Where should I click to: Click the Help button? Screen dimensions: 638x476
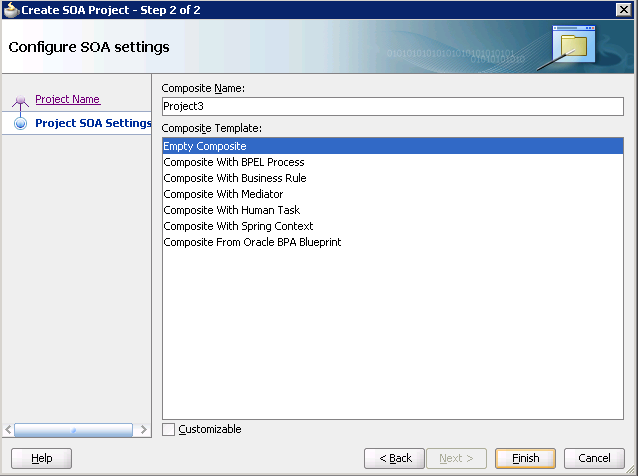[x=42, y=458]
